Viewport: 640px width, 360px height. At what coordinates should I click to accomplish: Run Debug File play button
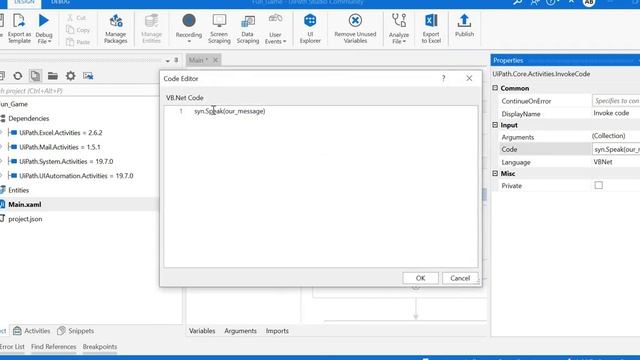44,21
